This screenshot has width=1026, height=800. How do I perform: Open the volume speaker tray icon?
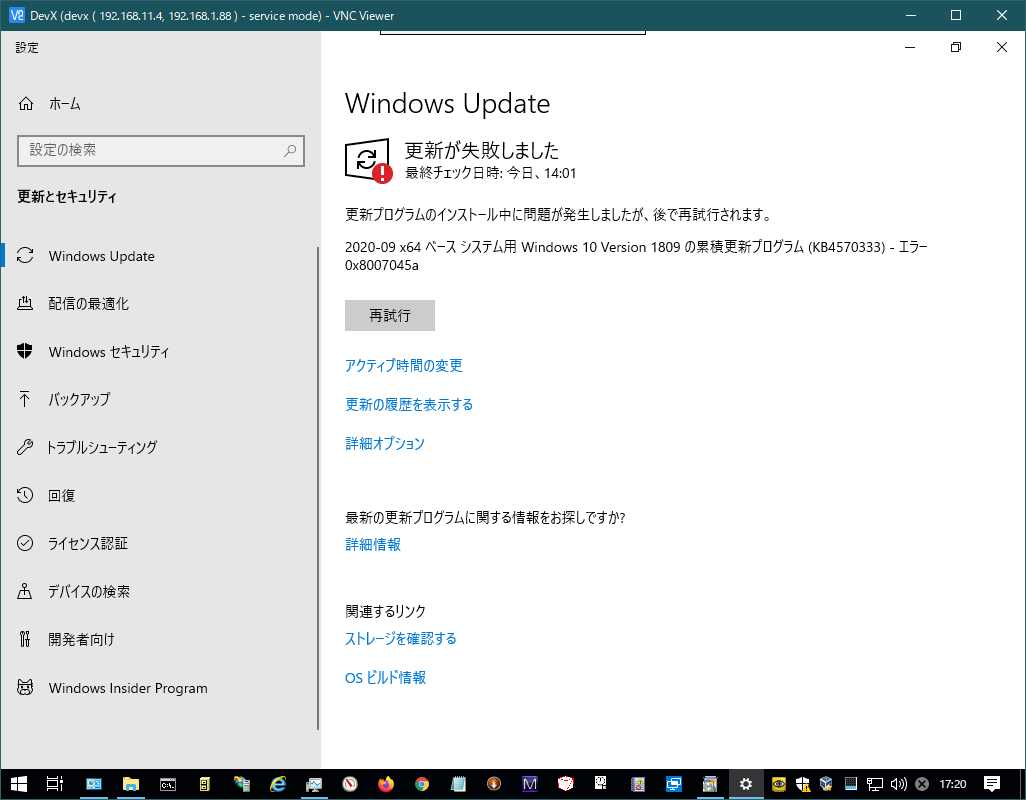pyautogui.click(x=898, y=784)
